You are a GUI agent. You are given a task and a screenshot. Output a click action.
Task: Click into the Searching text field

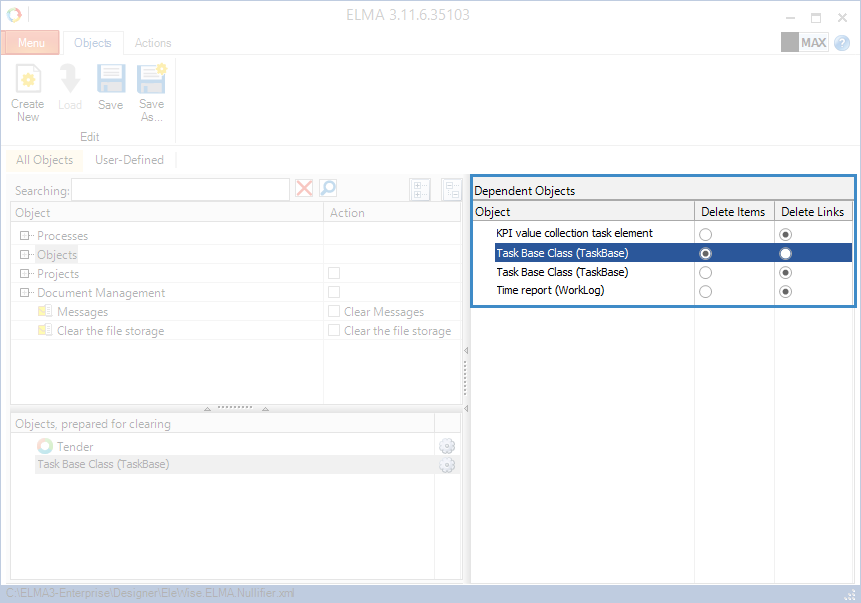coord(180,190)
